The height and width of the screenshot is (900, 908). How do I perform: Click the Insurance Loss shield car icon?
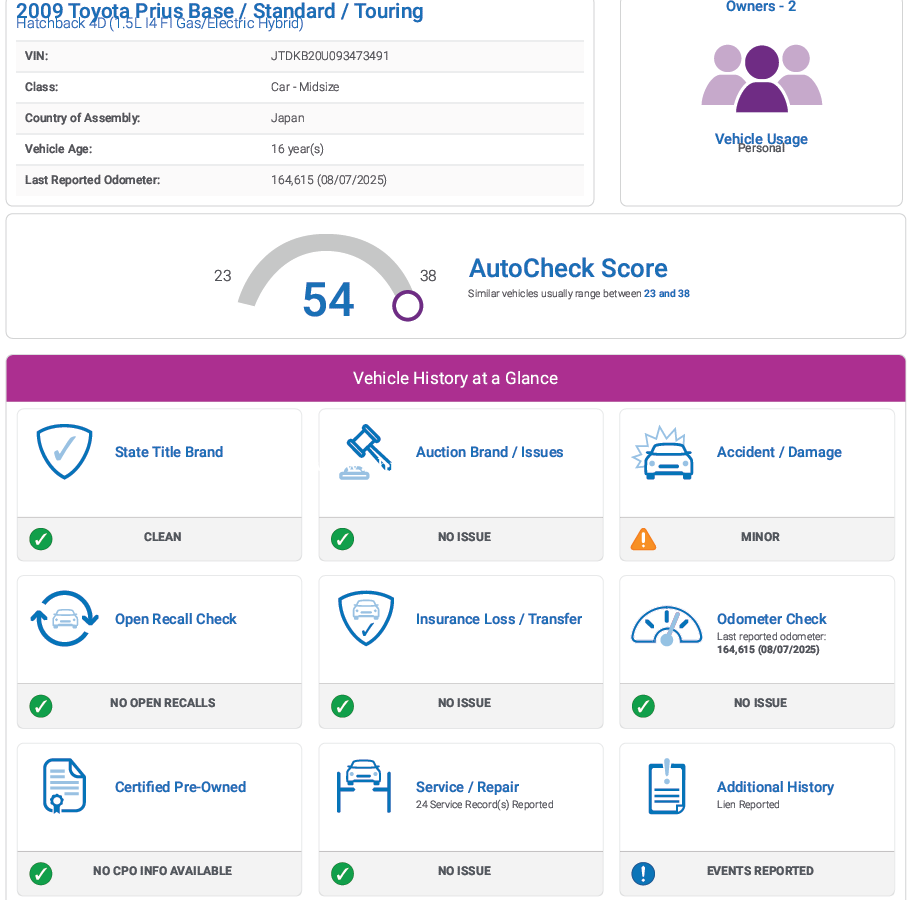tap(364, 620)
